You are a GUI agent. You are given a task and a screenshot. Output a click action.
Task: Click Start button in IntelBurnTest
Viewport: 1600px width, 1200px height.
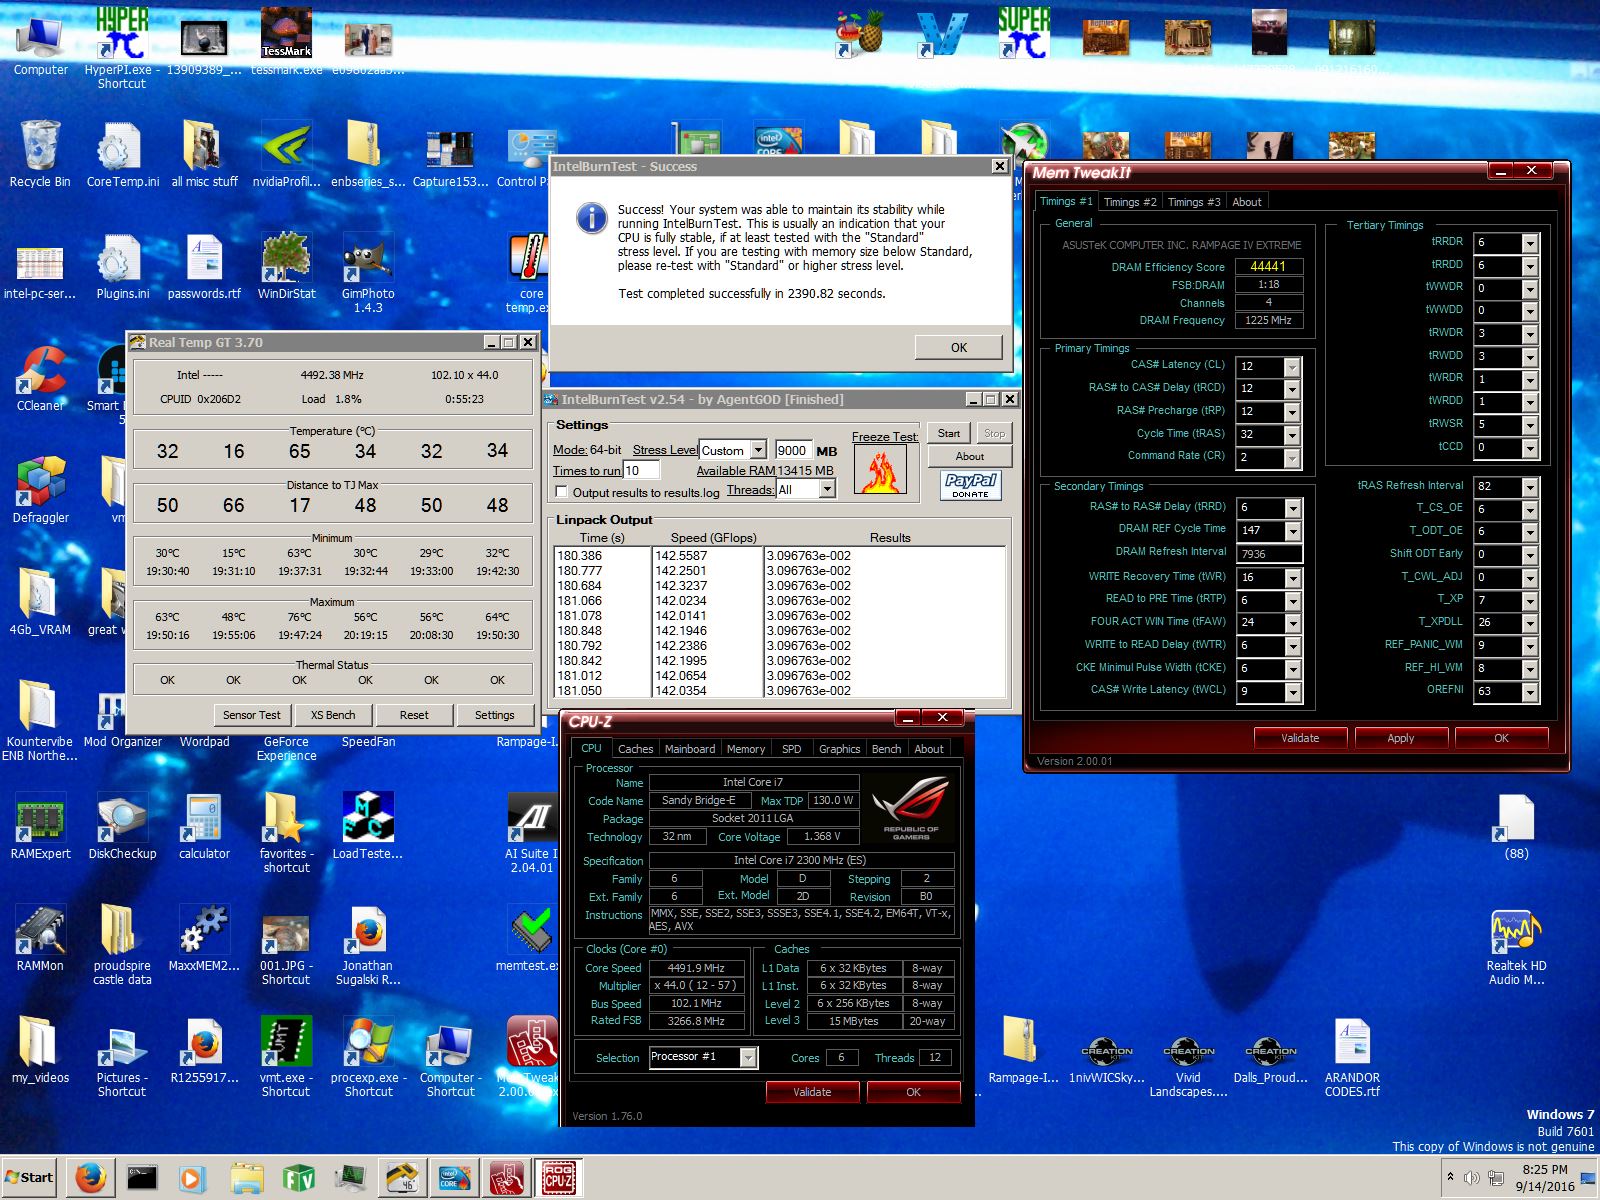coord(949,433)
